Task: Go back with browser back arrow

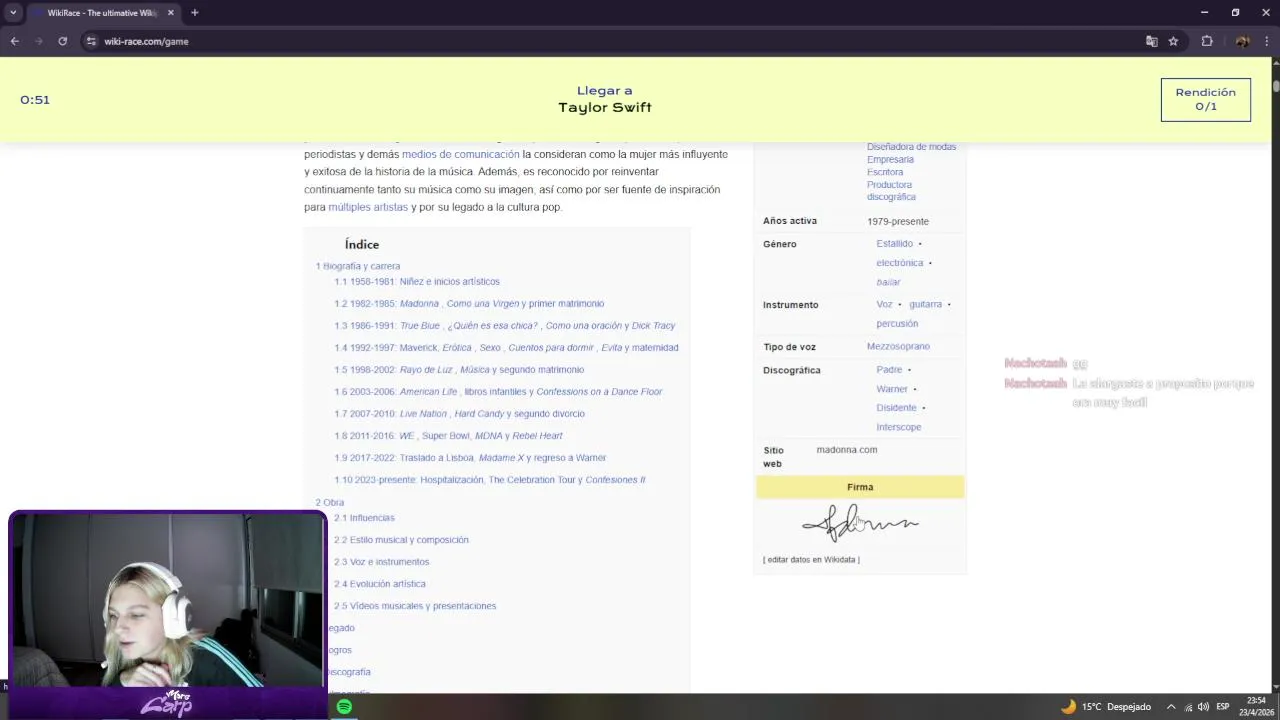Action: (14, 41)
